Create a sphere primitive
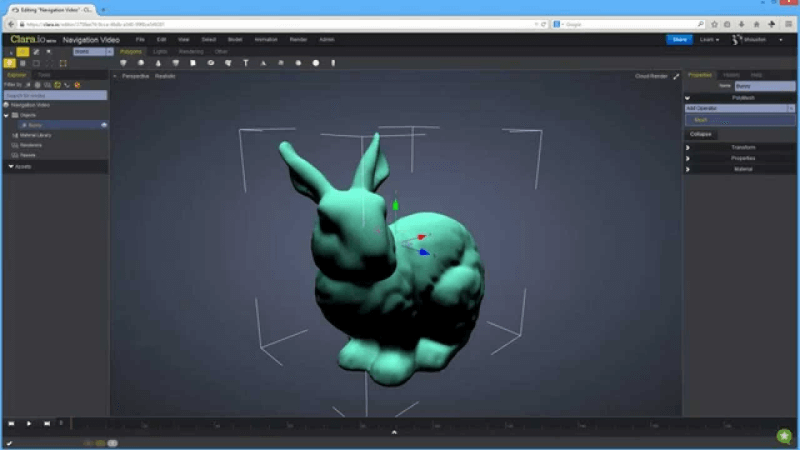 pyautogui.click(x=316, y=63)
